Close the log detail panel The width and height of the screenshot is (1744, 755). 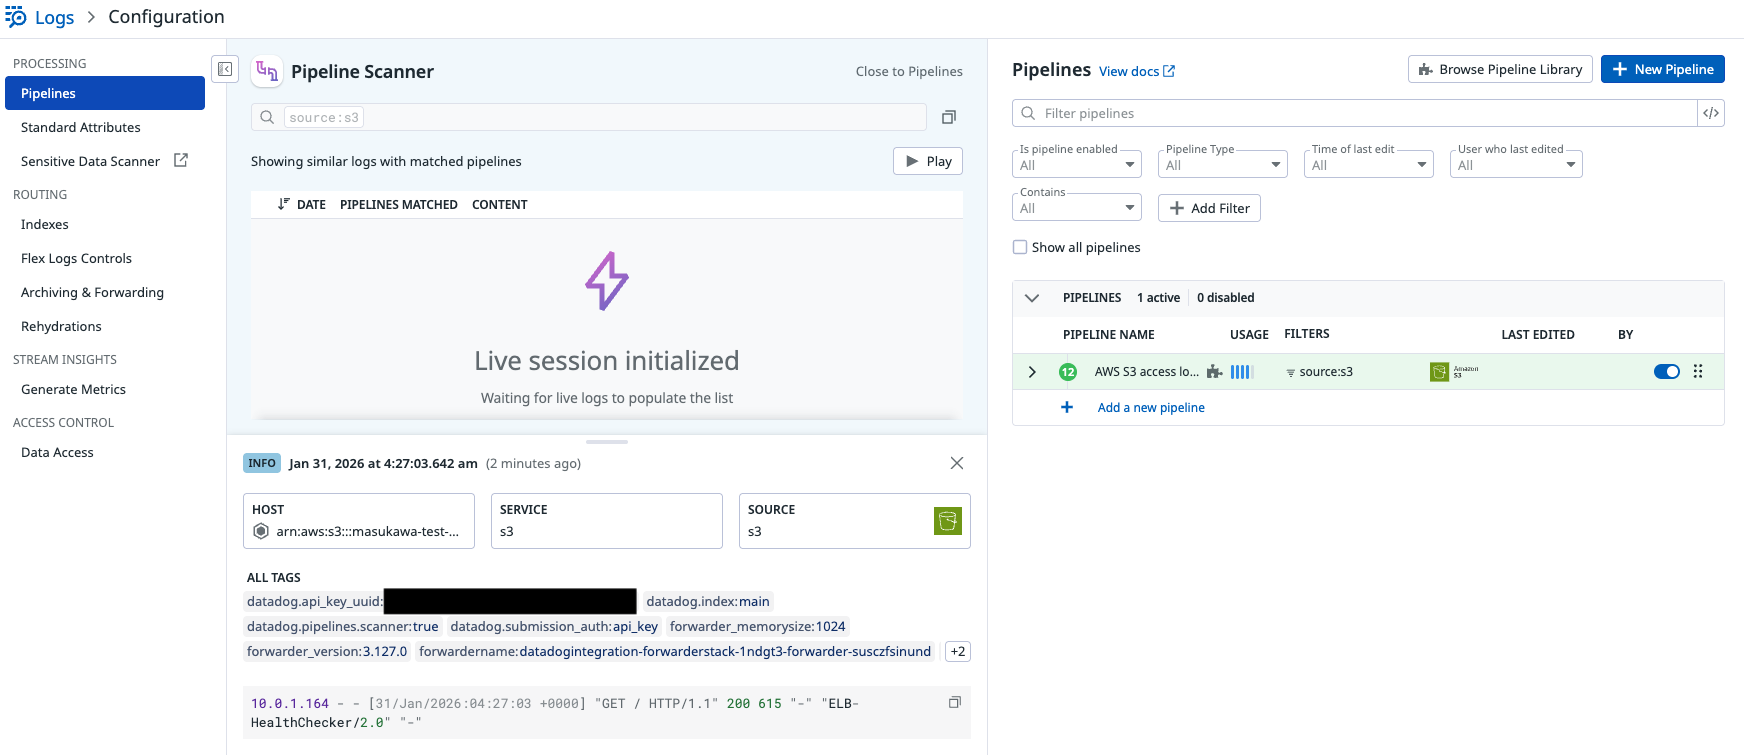[x=957, y=463]
